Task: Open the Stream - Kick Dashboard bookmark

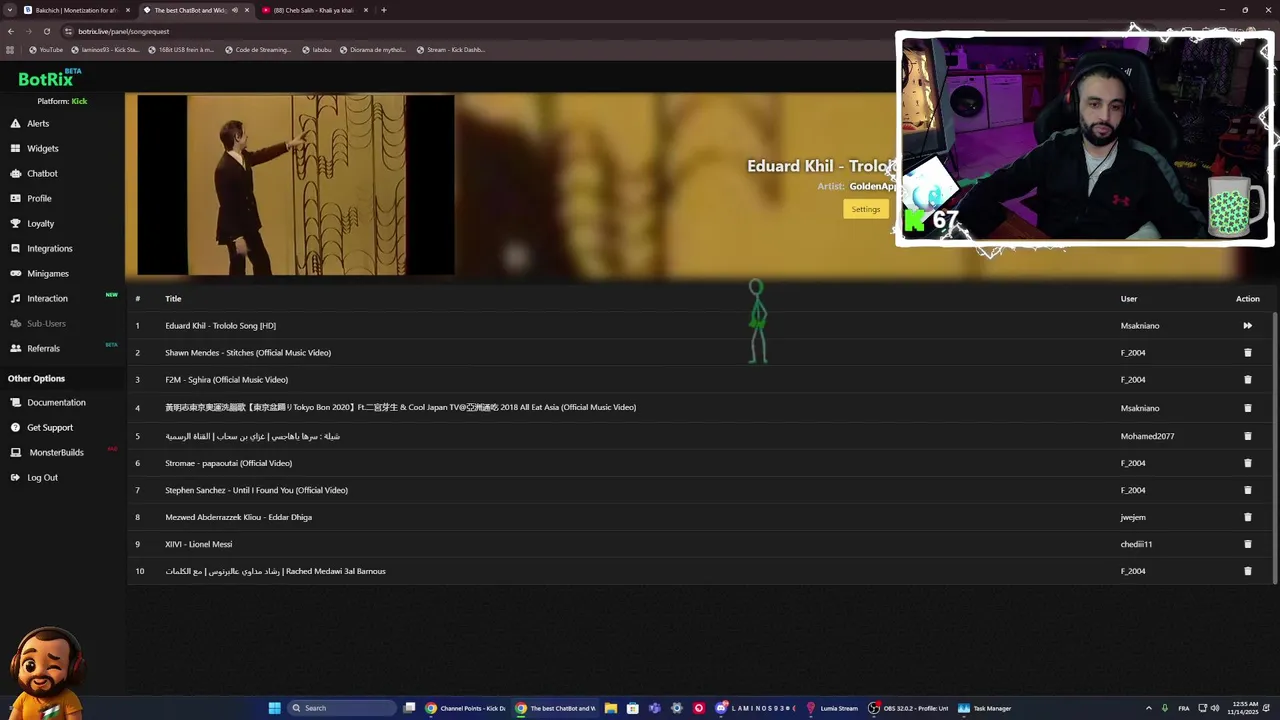Action: click(x=449, y=49)
